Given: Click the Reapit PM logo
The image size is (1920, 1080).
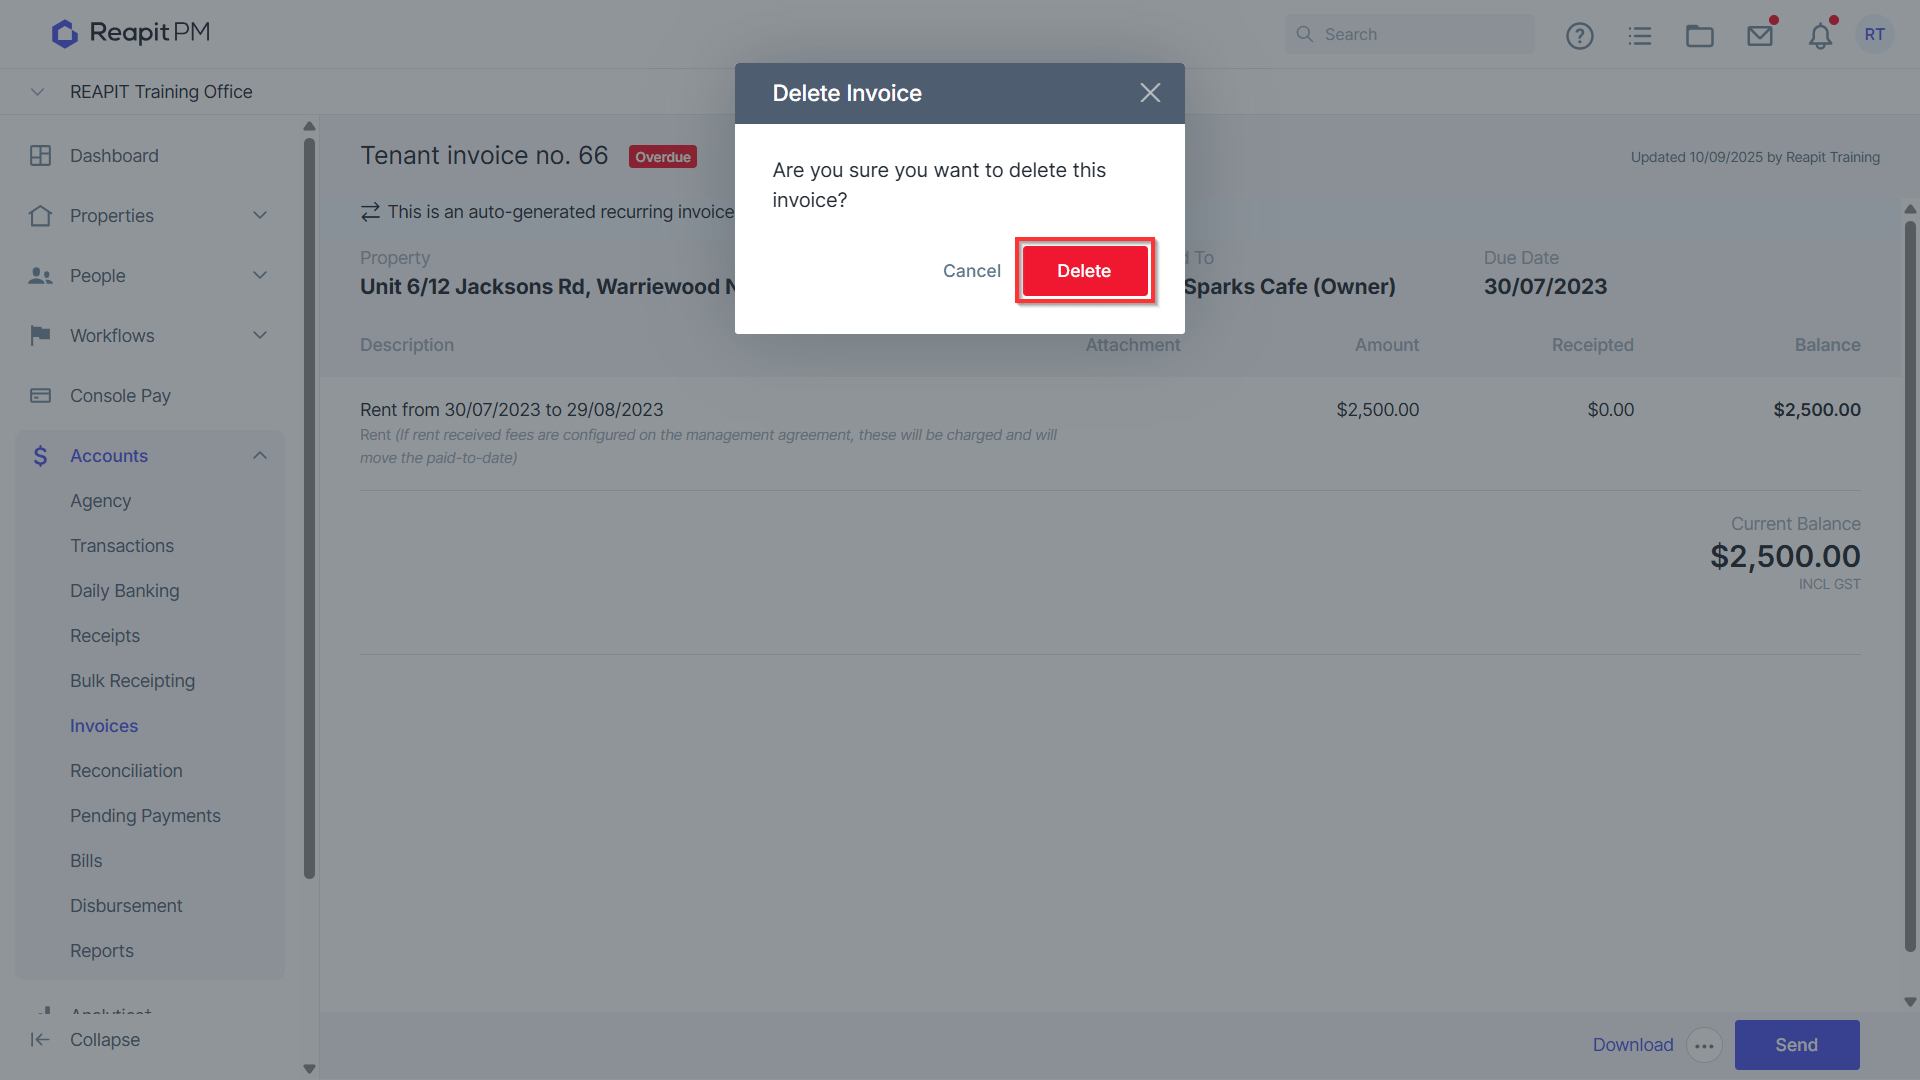Looking at the screenshot, I should [131, 33].
